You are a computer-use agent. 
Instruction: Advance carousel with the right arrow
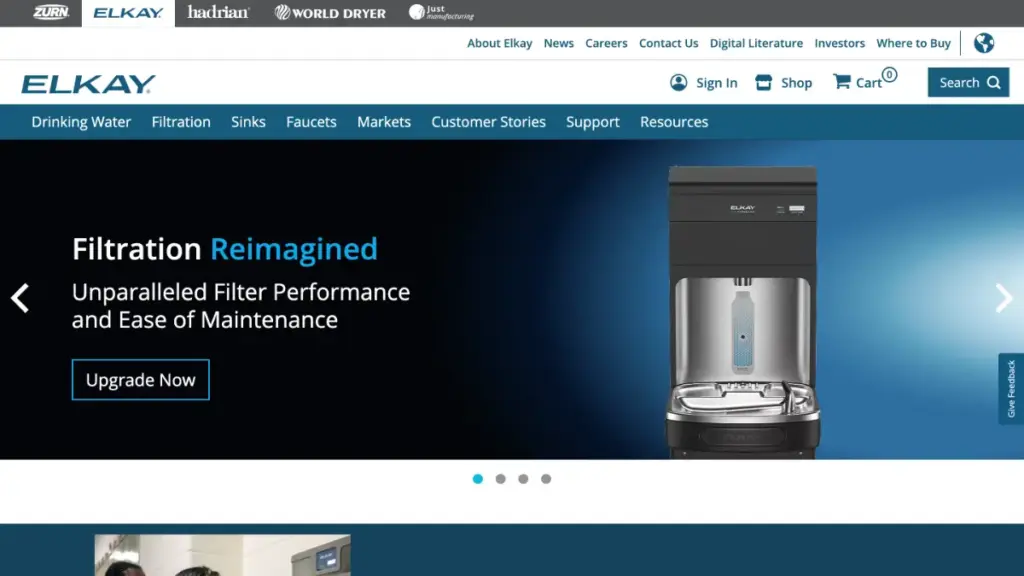pyautogui.click(x=1004, y=298)
